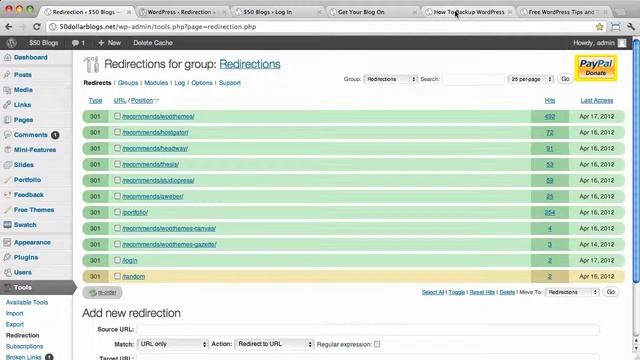Click the Search input field
The width and height of the screenshot is (640, 360).
coord(473,79)
